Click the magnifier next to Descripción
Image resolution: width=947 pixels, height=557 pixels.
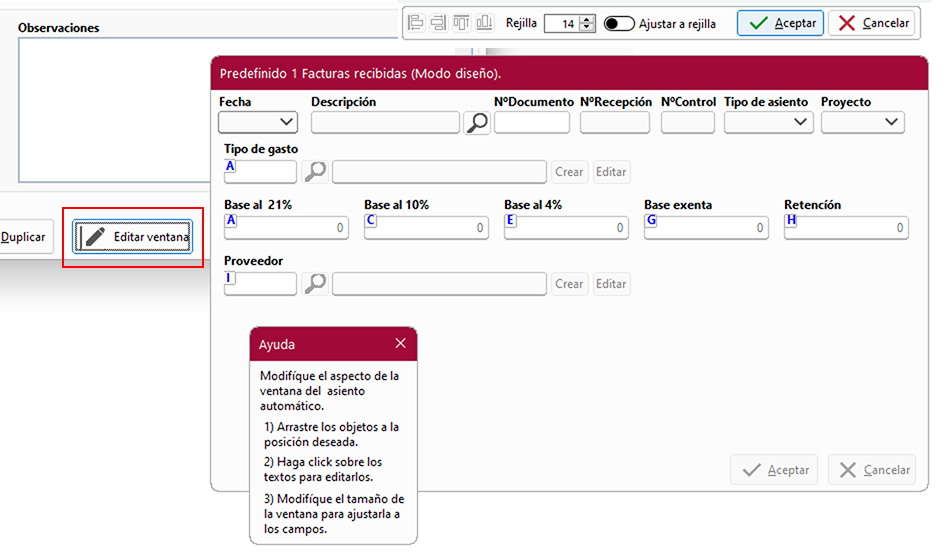477,123
